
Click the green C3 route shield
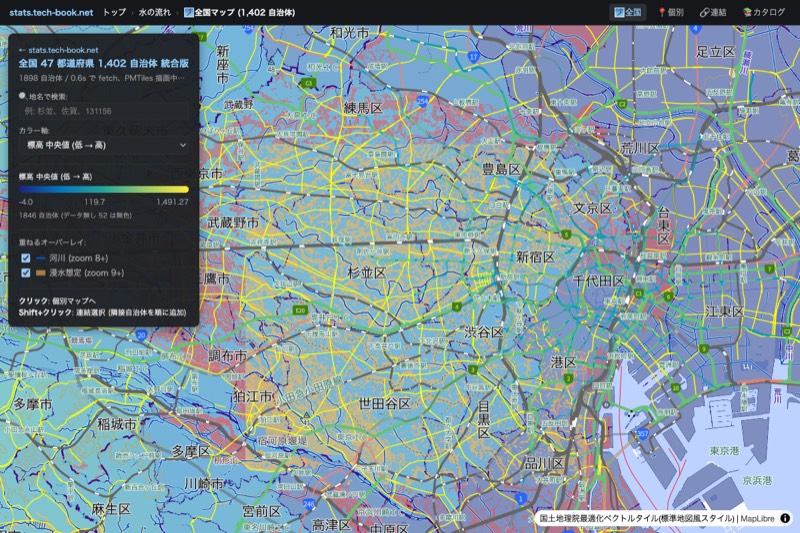pos(308,83)
